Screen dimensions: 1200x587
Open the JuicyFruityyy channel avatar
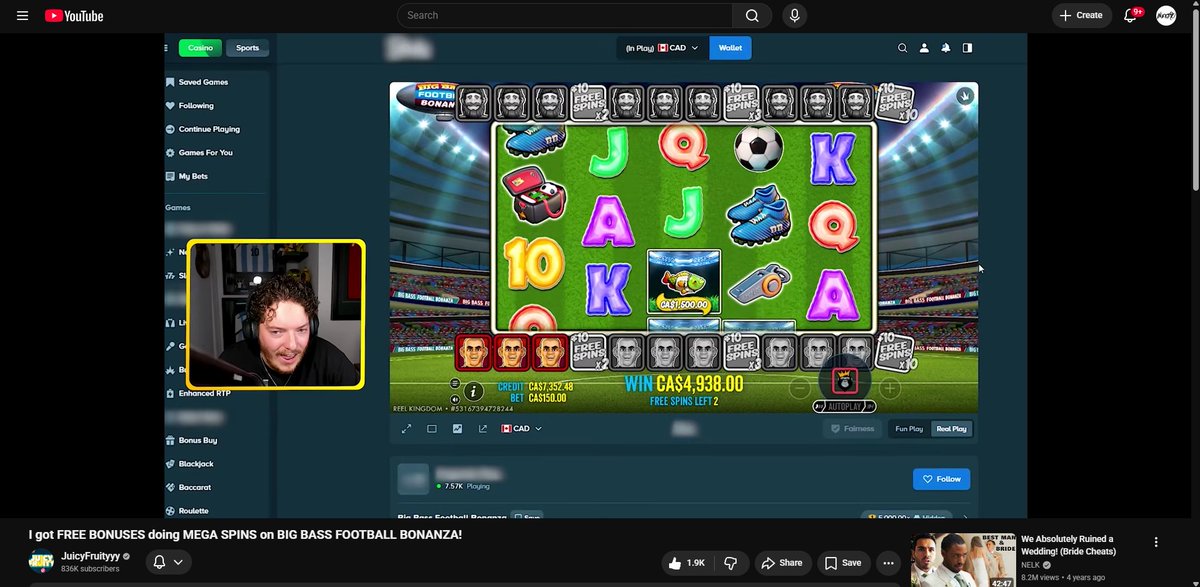coord(40,562)
